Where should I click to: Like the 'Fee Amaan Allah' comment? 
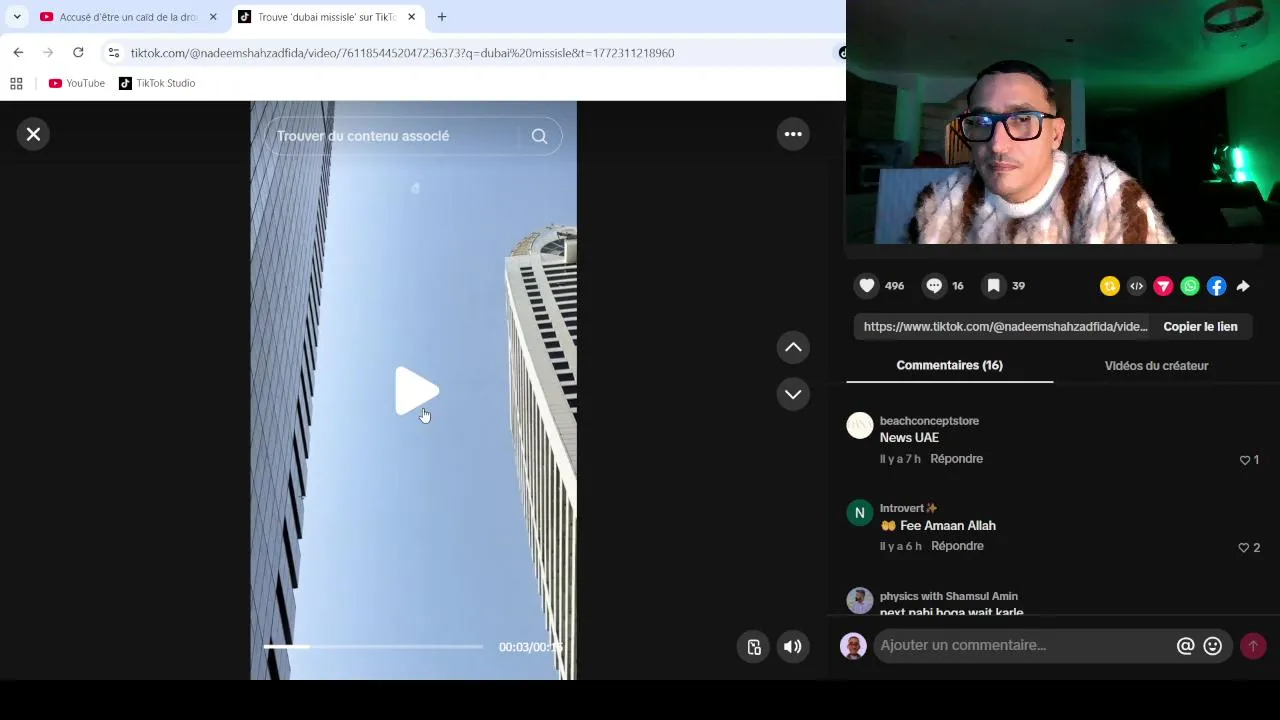1244,548
